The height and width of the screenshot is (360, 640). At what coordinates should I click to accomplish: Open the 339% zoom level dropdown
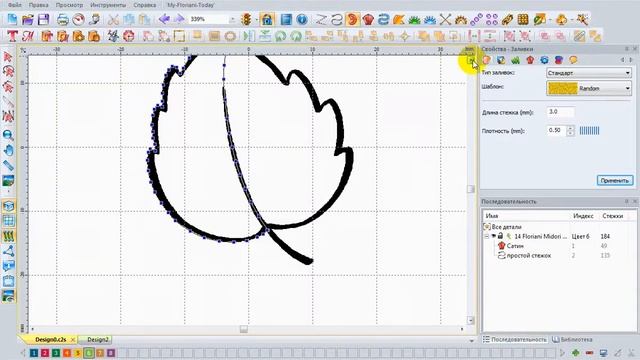(x=232, y=19)
